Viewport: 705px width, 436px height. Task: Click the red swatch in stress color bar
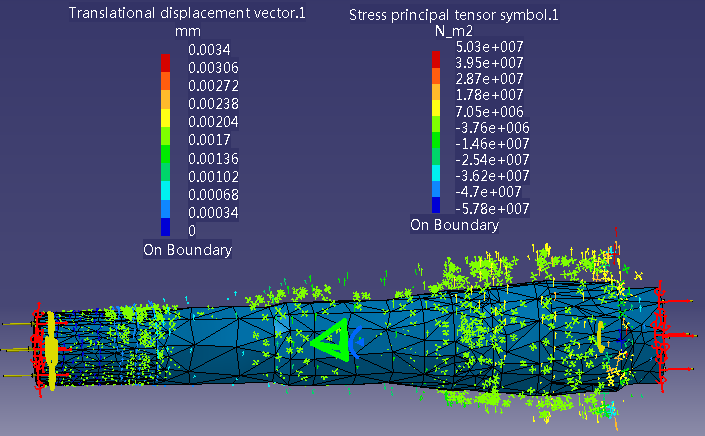(436, 59)
